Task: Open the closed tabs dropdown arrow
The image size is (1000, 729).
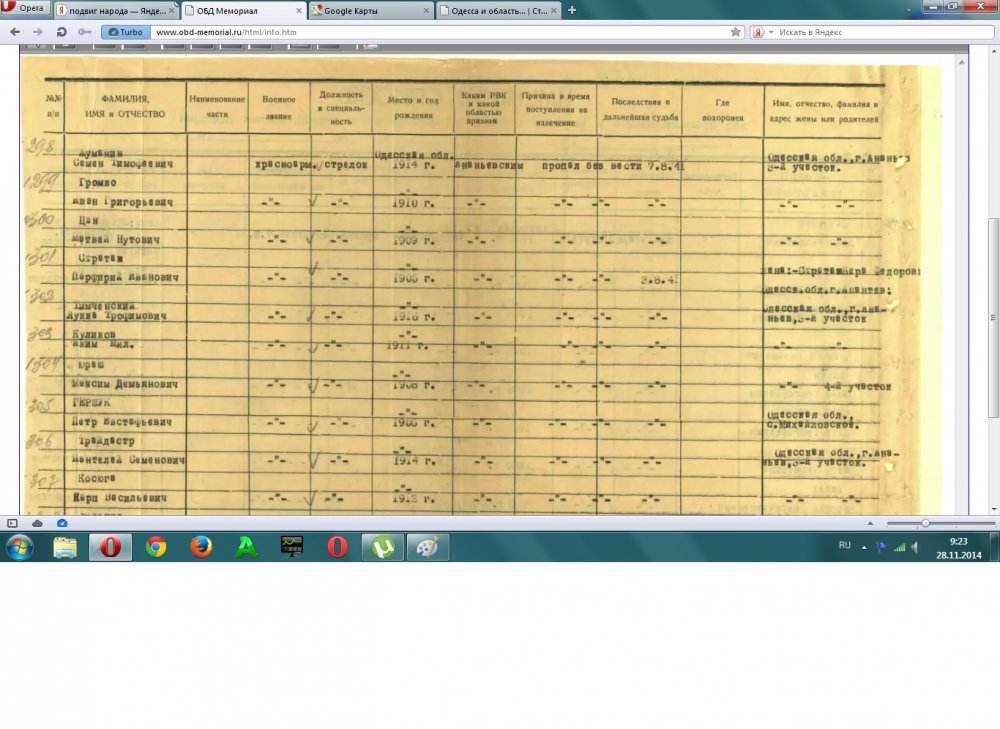Action: point(909,10)
